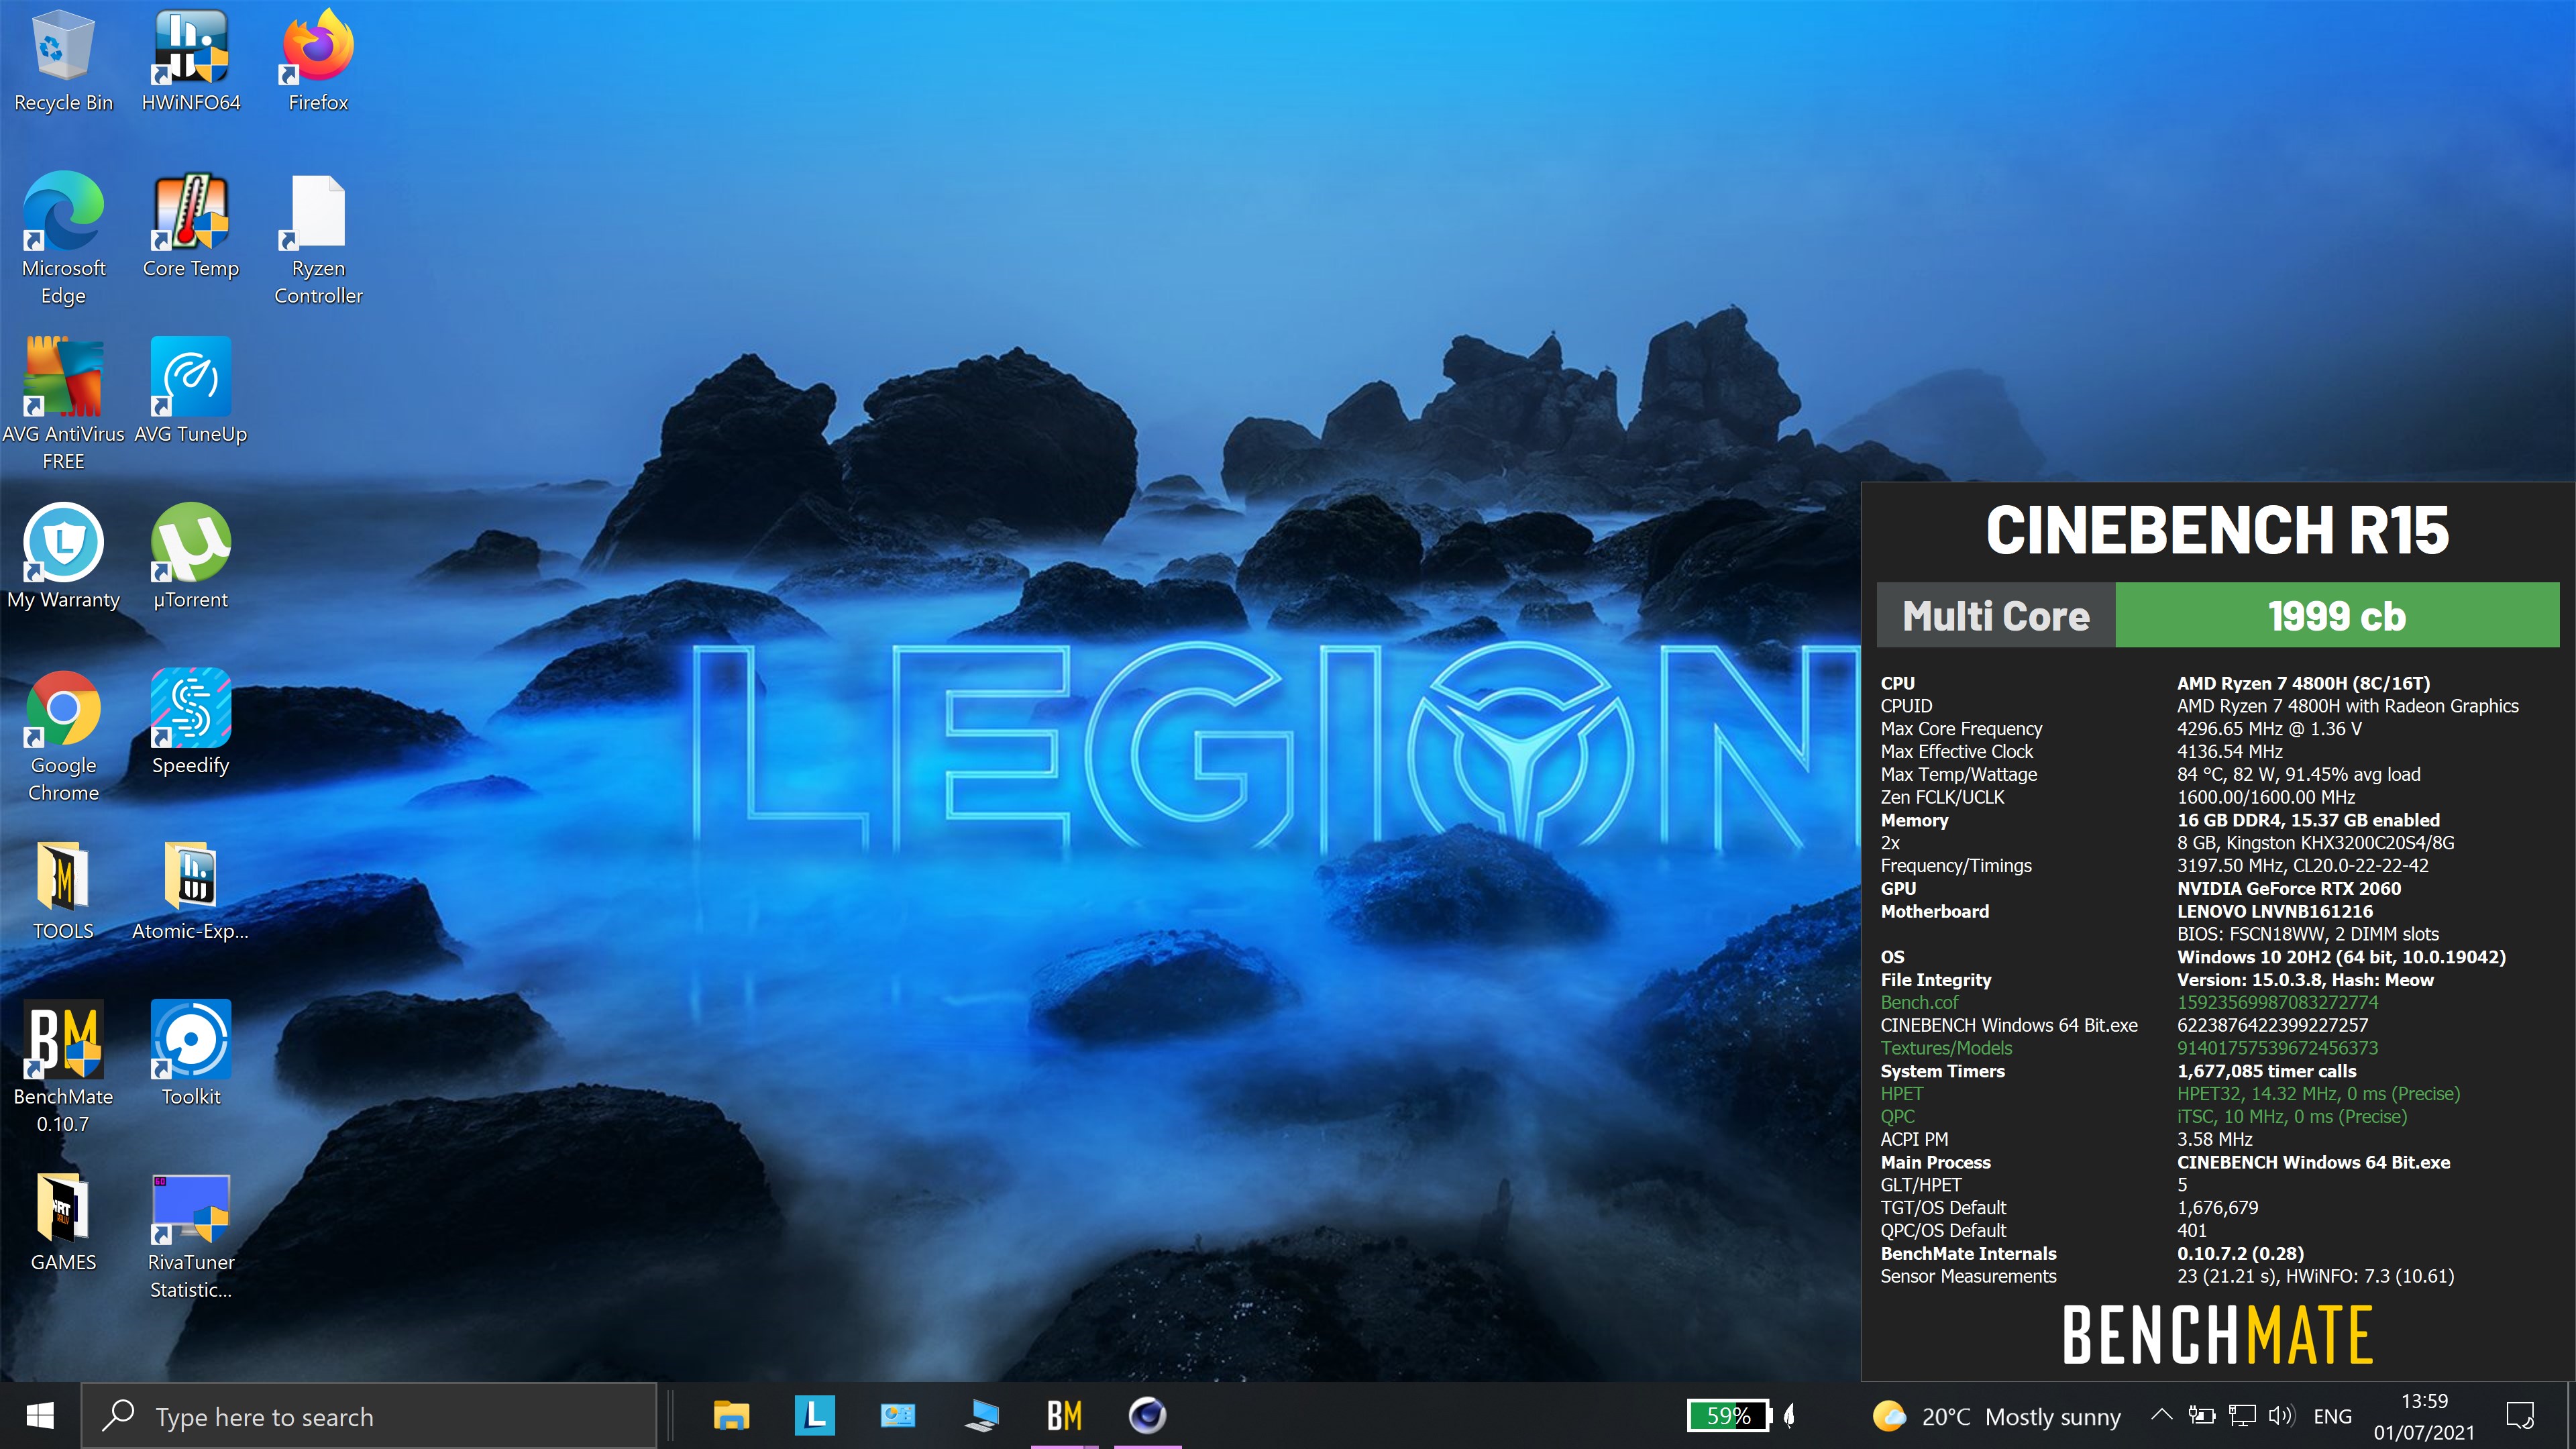The width and height of the screenshot is (2576, 1449).
Task: Launch HWiNFO64 from the desktop
Action: [x=190, y=60]
